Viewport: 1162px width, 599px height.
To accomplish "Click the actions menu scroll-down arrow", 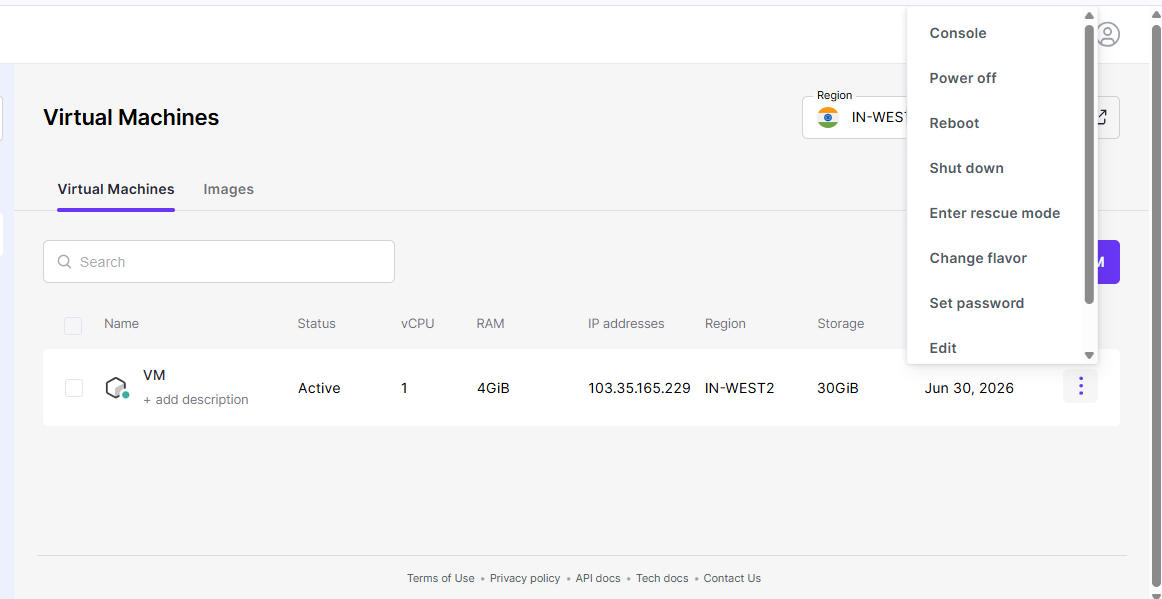I will (1089, 356).
